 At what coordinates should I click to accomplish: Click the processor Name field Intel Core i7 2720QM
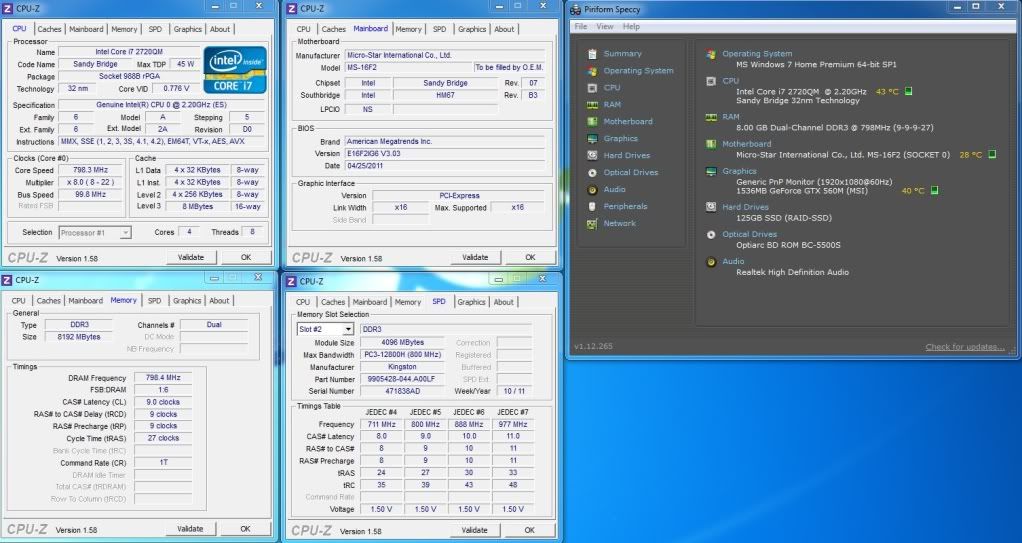pyautogui.click(x=129, y=51)
